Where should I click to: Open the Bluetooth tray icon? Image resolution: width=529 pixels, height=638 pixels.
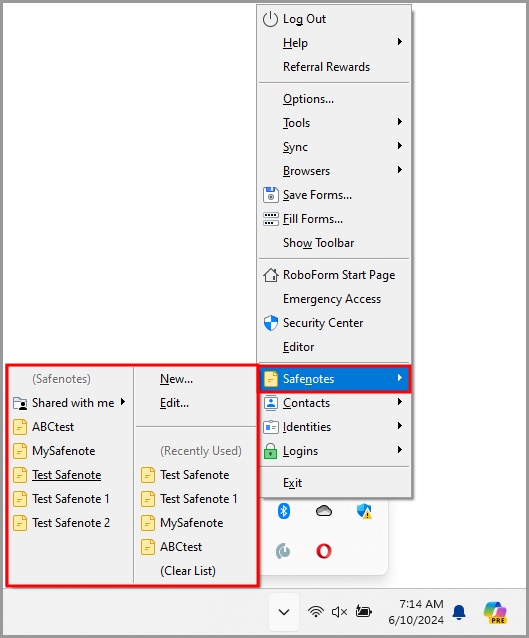click(284, 511)
